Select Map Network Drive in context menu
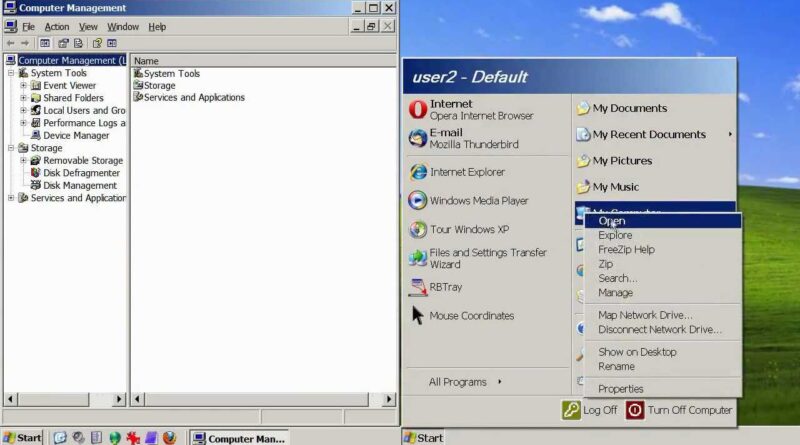 662,315
